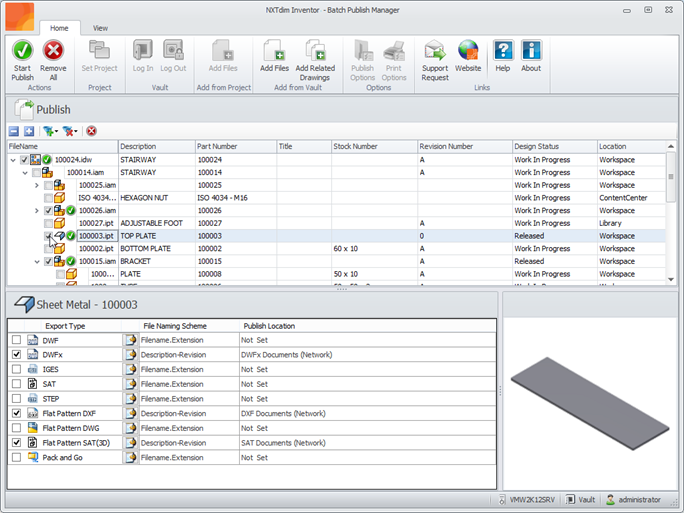Collapse the 100014.iam tree node
The image size is (684, 513).
pos(25,173)
